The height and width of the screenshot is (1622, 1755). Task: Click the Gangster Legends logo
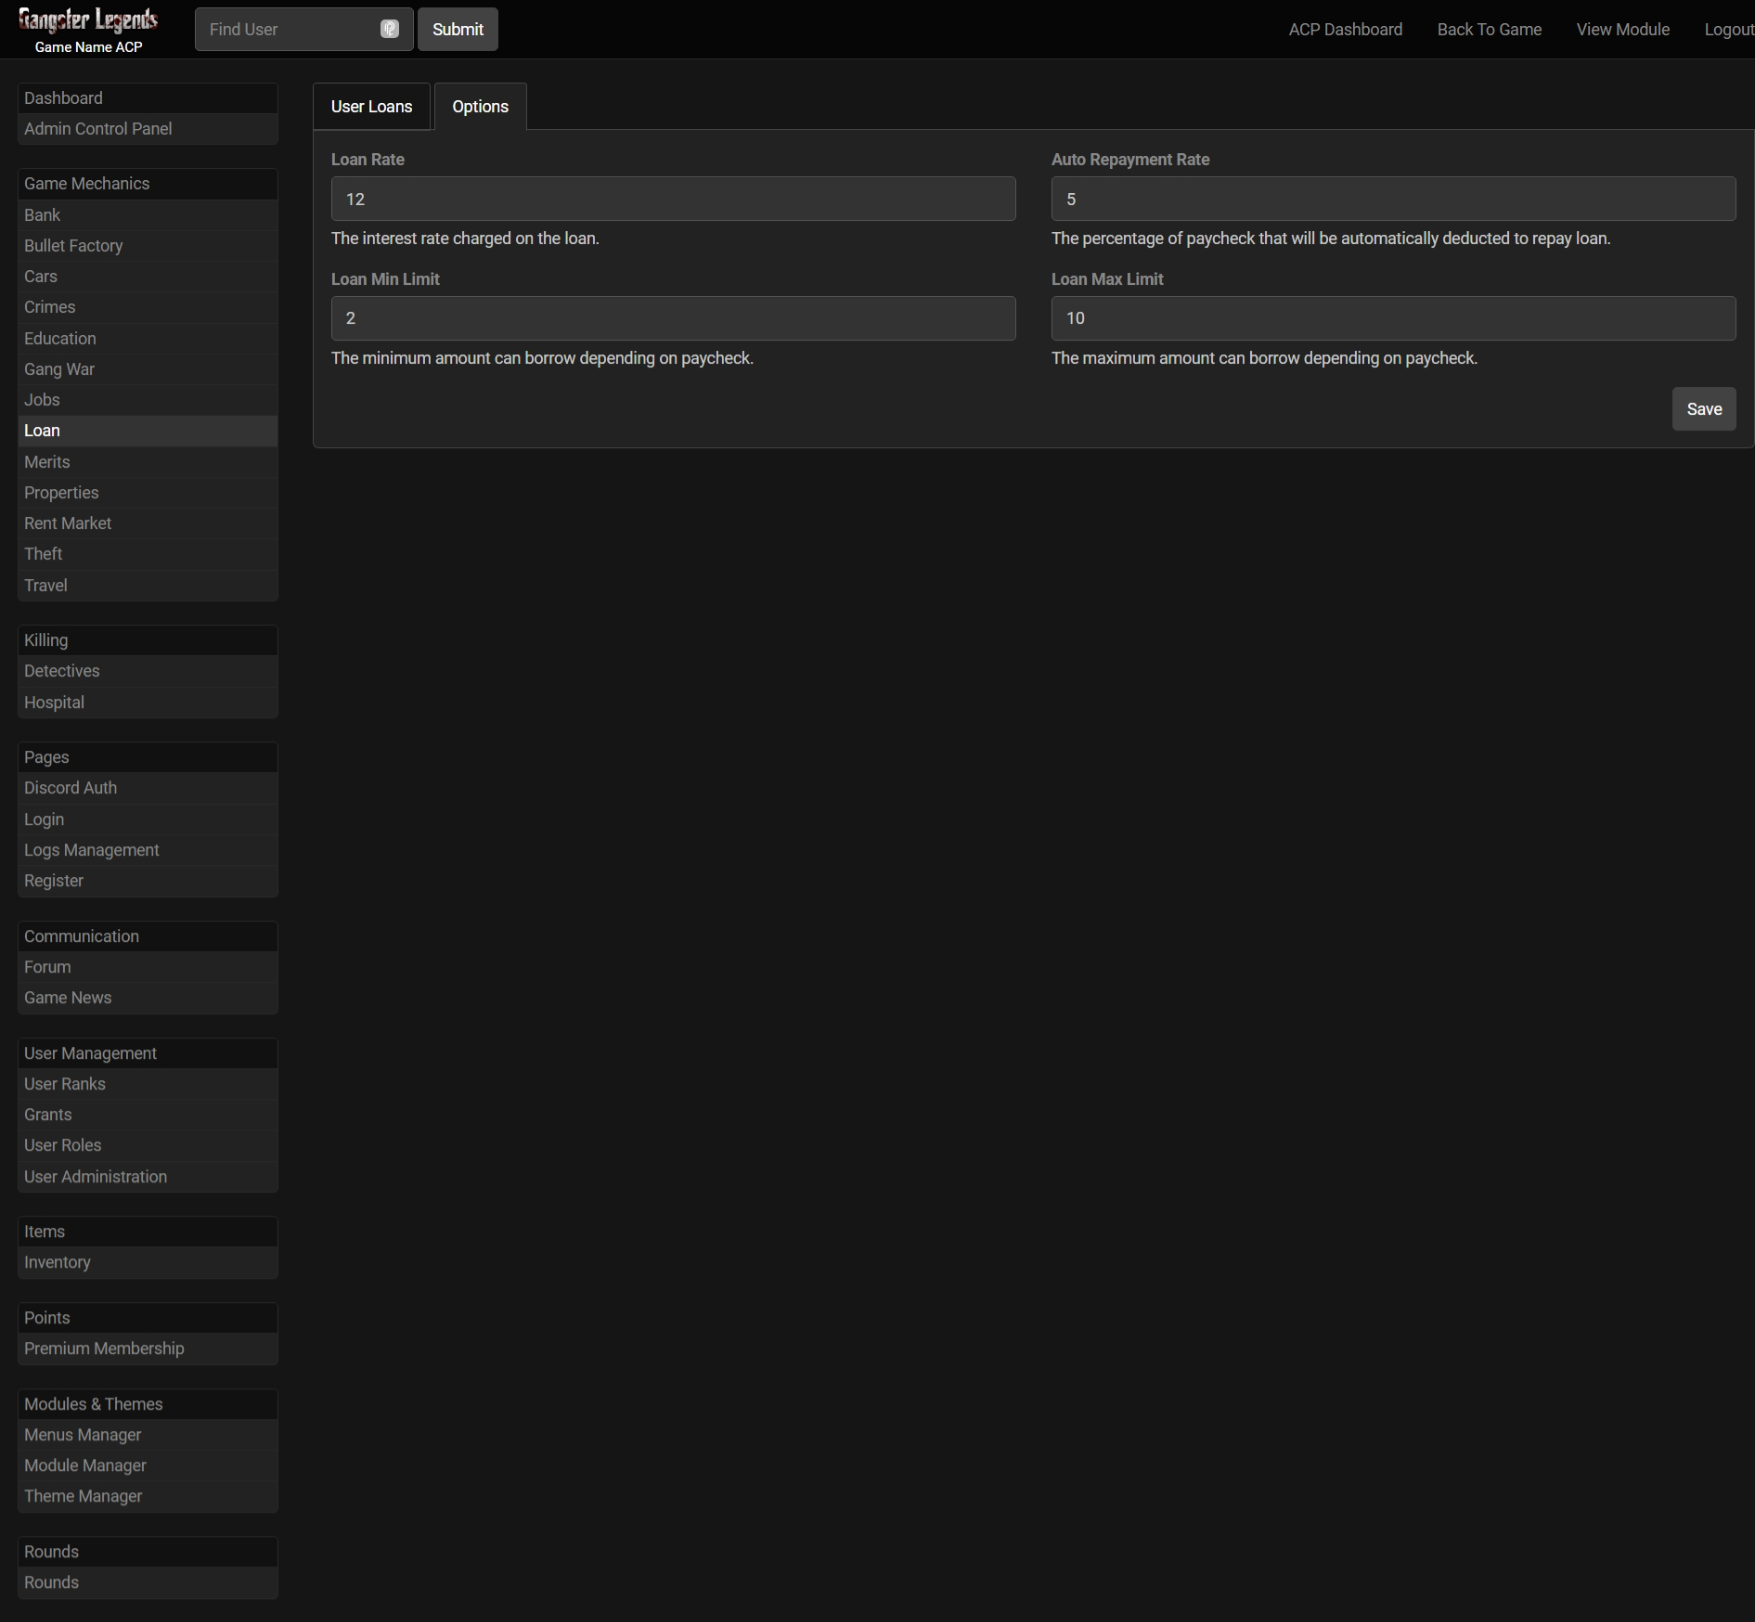88,21
